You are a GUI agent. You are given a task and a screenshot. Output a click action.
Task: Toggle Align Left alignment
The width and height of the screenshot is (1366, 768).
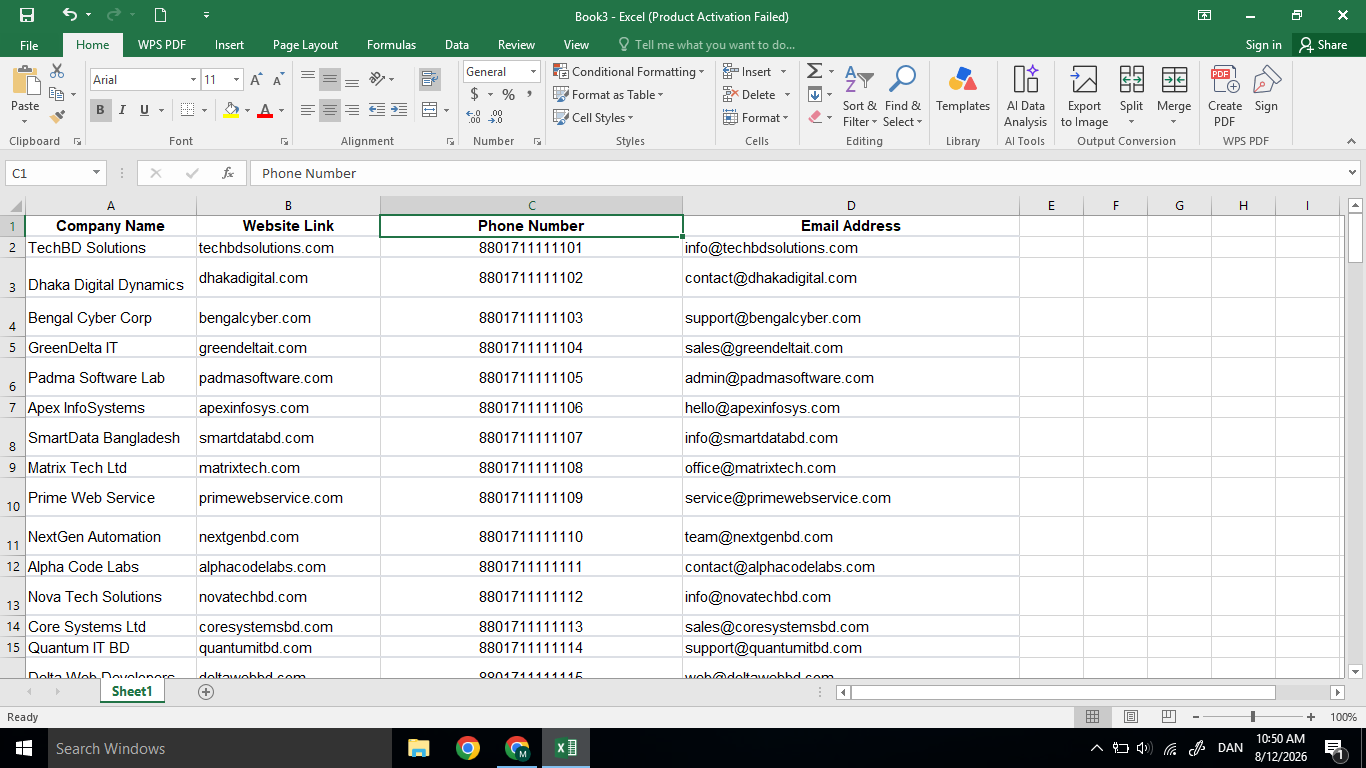pos(308,110)
